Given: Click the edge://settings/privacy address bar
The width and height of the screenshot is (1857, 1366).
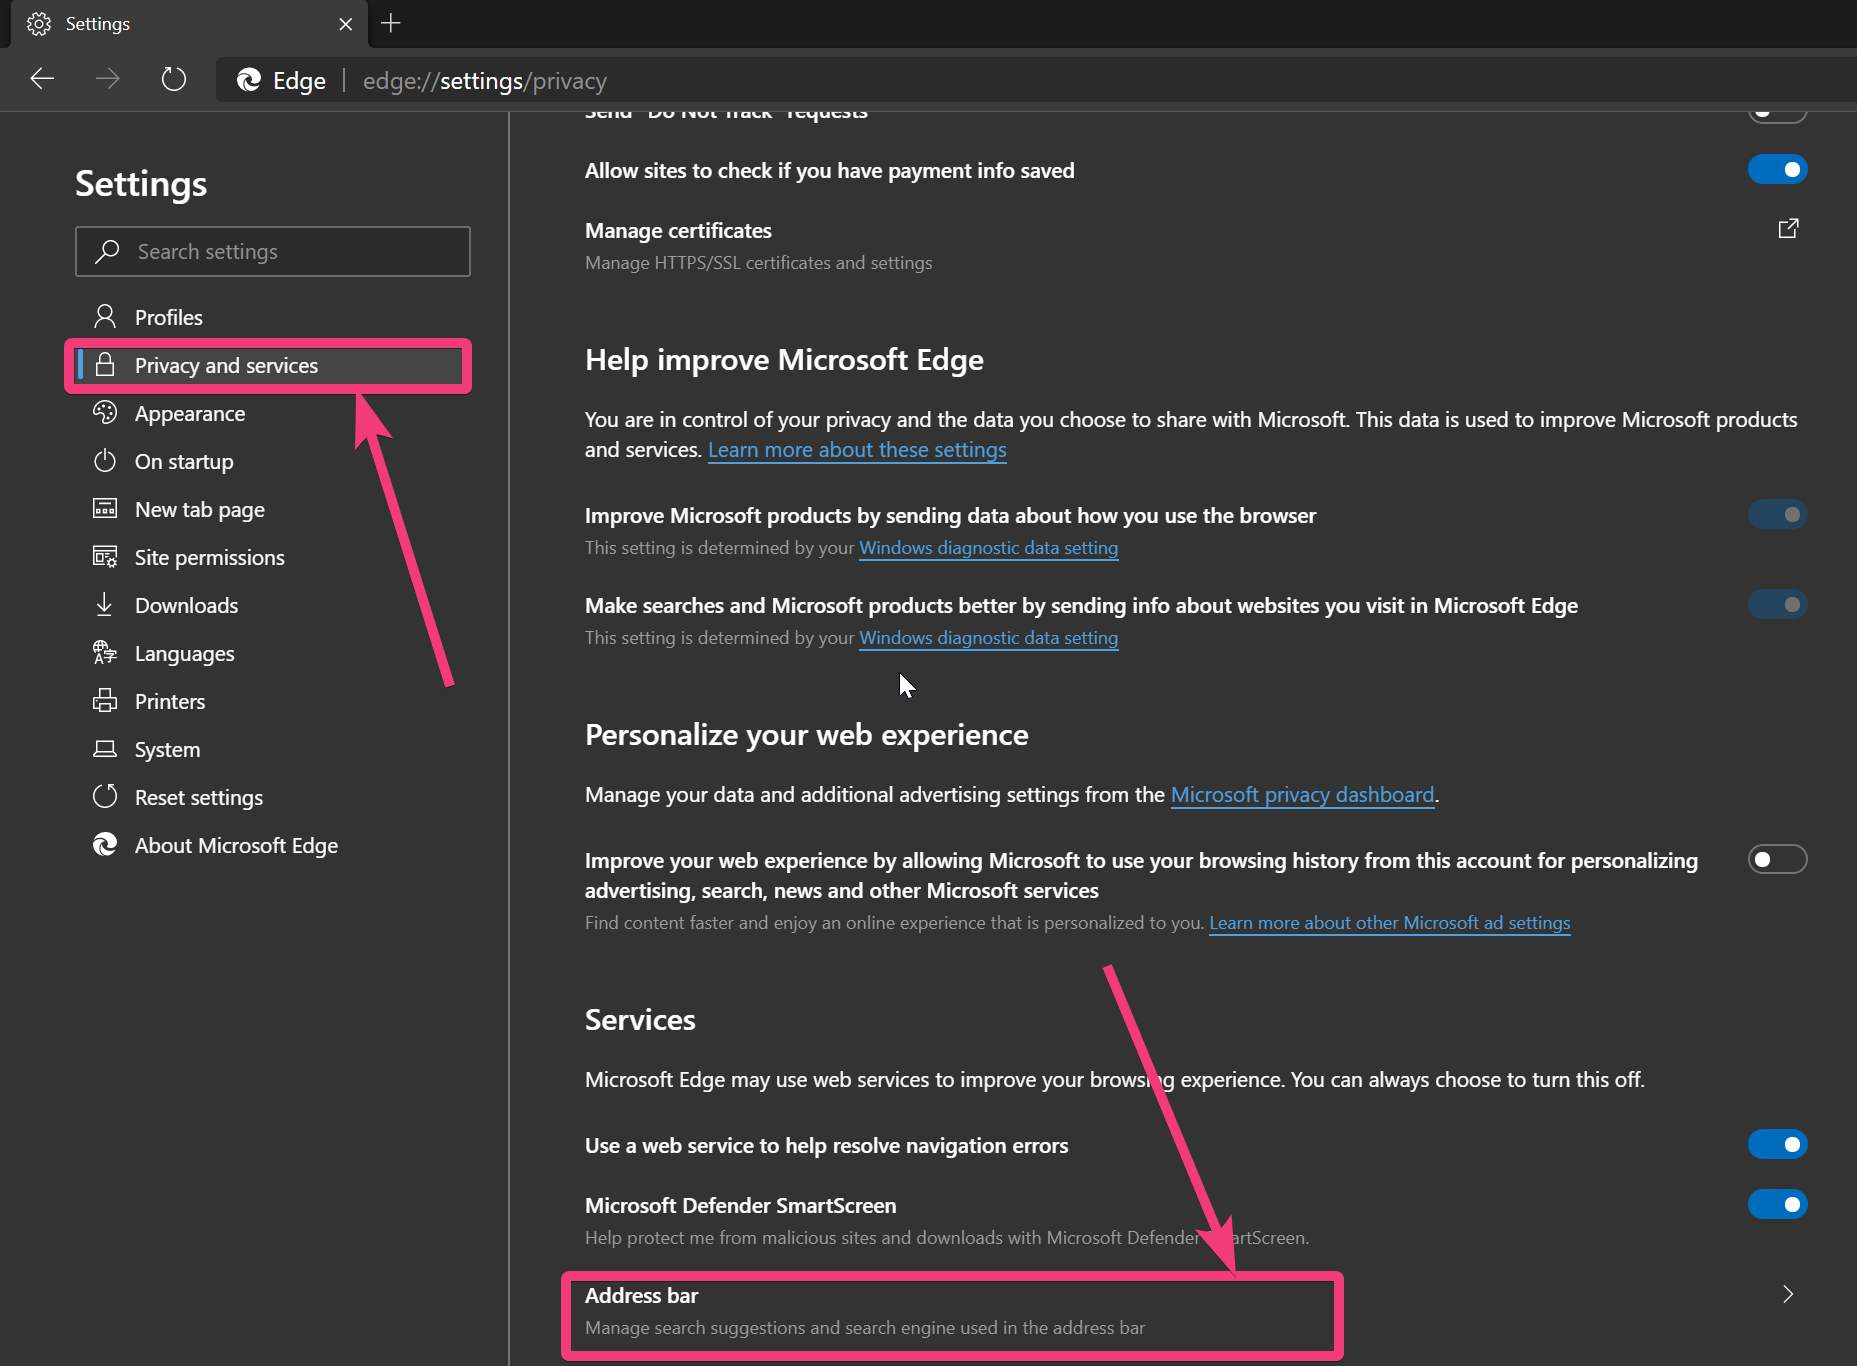Looking at the screenshot, I should coord(1035,80).
